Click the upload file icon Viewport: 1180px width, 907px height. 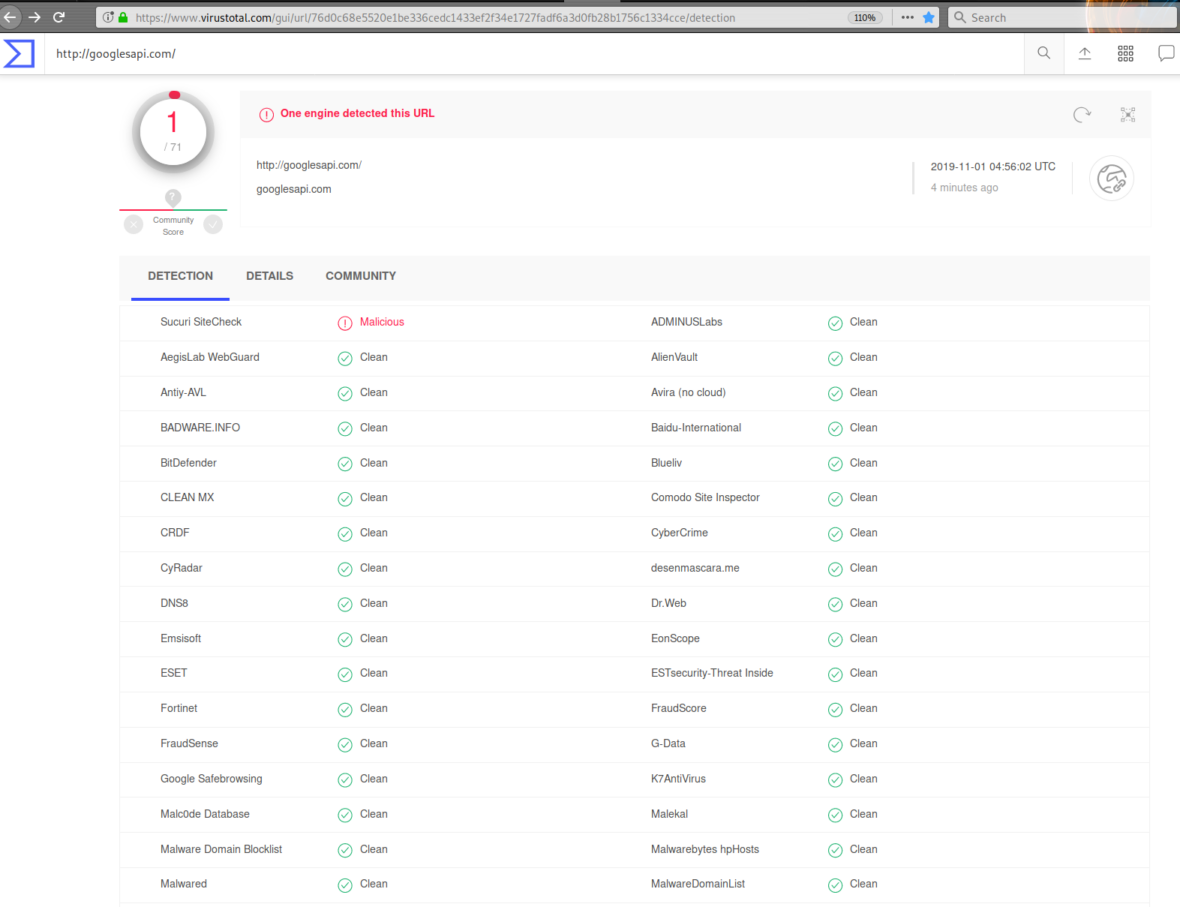pyautogui.click(x=1084, y=54)
